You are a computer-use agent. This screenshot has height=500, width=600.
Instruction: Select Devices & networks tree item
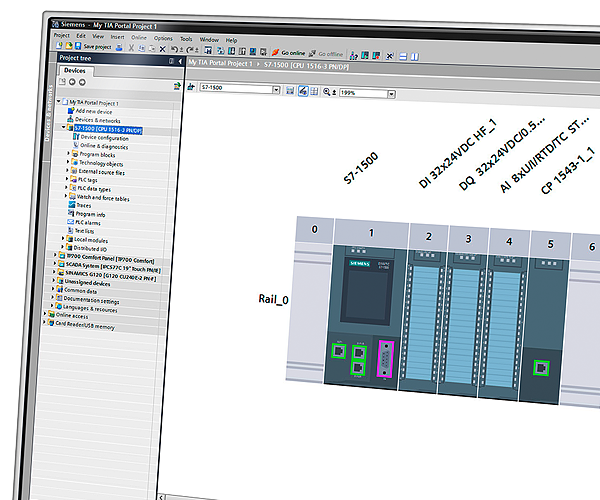[98, 120]
